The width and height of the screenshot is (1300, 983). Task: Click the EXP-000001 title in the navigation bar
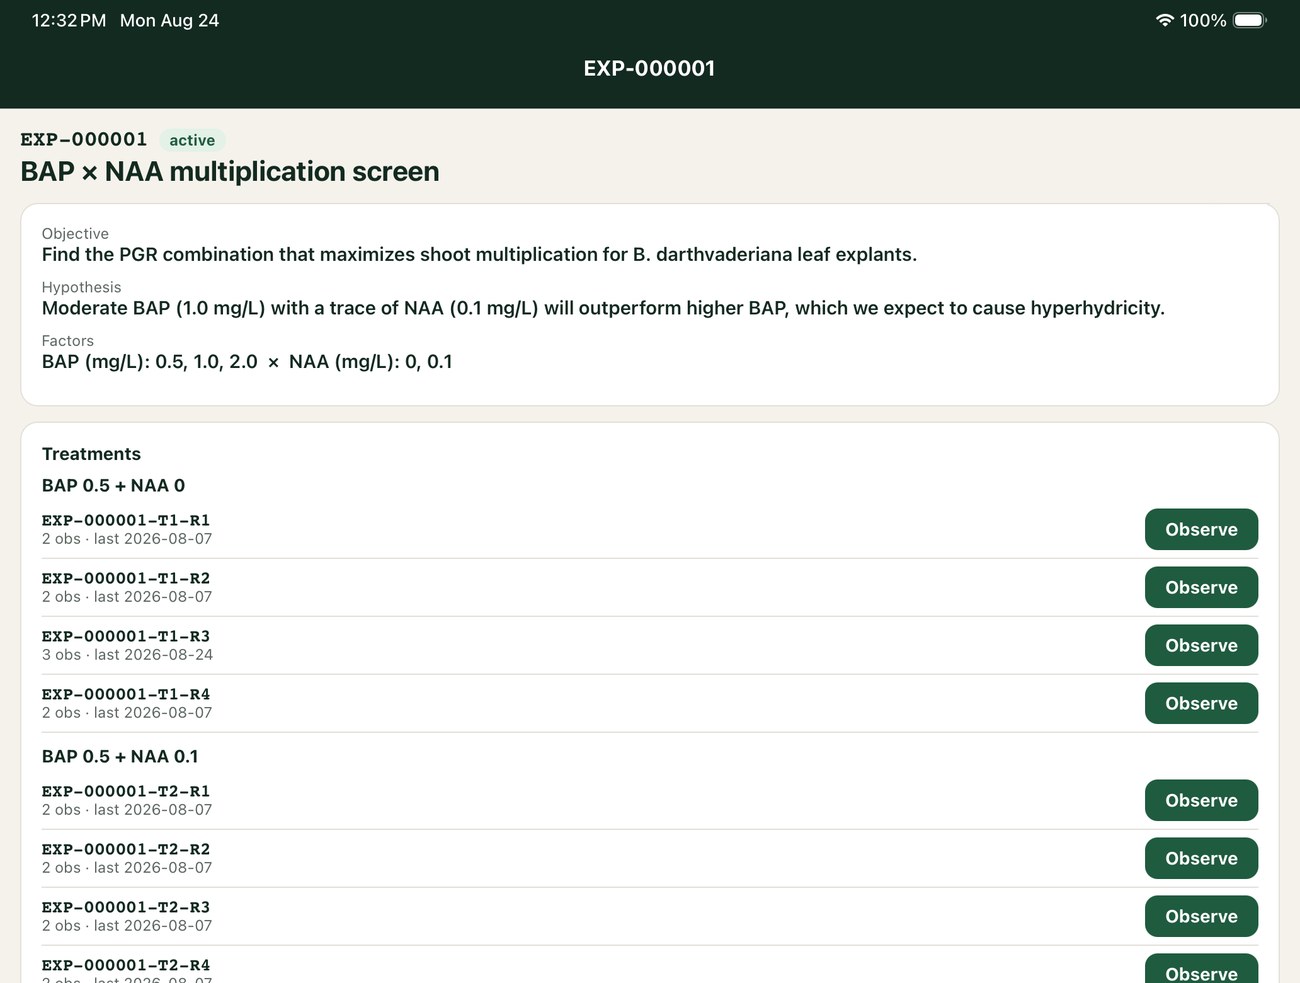click(650, 68)
